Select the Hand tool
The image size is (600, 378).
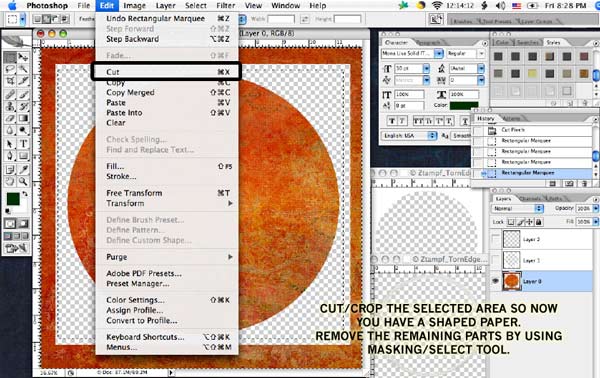pos(10,181)
